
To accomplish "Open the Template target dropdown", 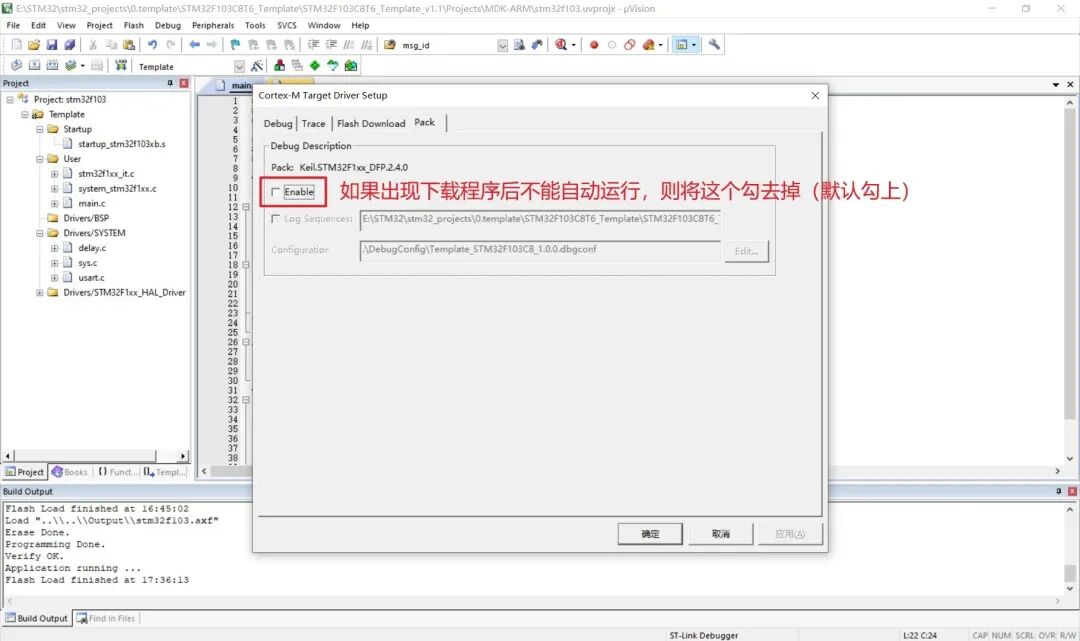I will pyautogui.click(x=239, y=66).
